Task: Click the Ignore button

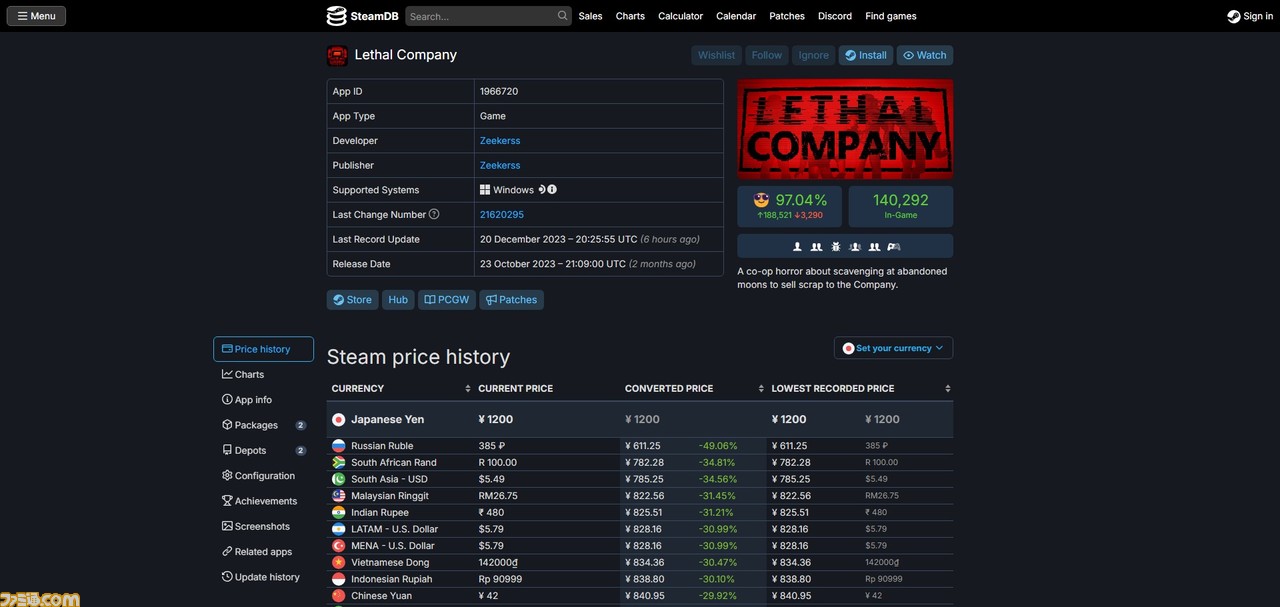Action: click(814, 55)
